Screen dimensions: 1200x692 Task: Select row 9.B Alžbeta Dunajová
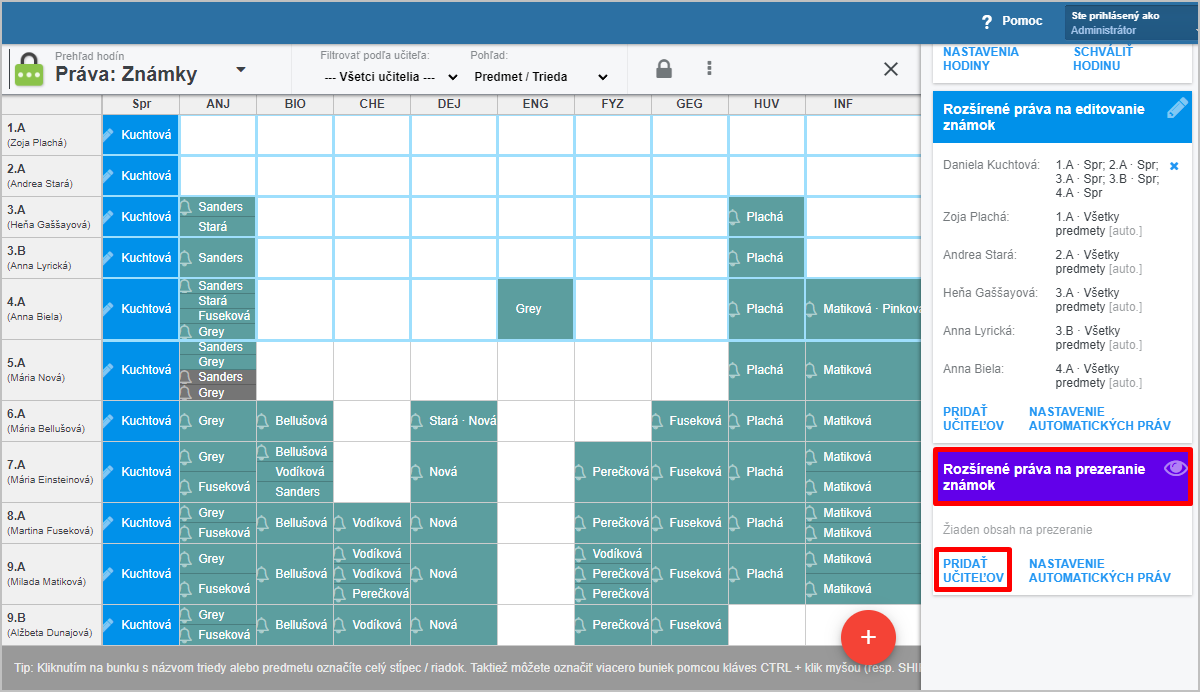point(52,625)
